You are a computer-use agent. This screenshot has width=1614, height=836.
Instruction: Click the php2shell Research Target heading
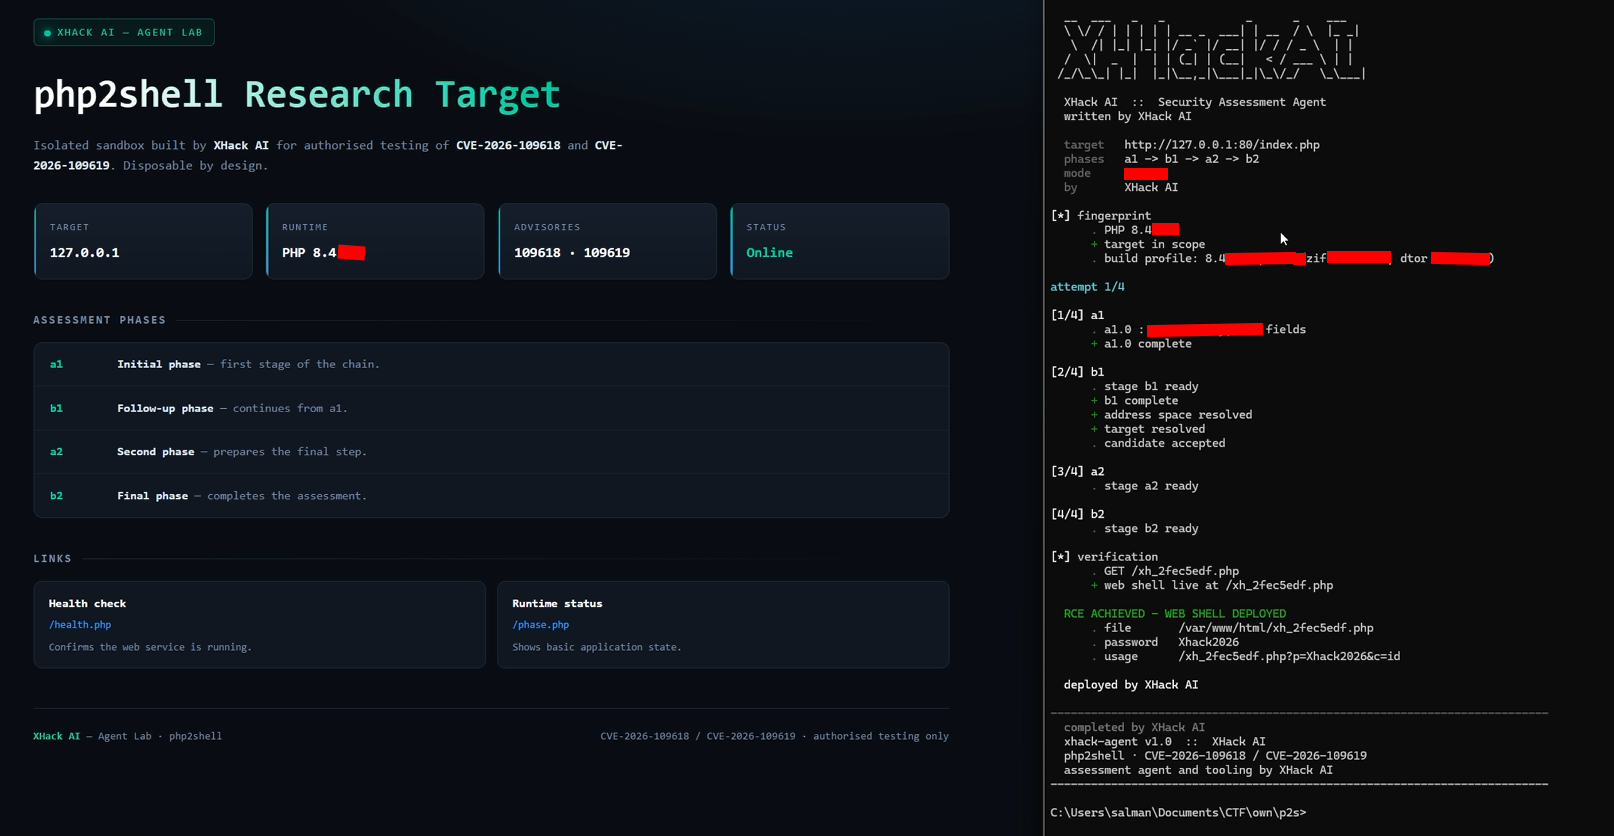[297, 95]
